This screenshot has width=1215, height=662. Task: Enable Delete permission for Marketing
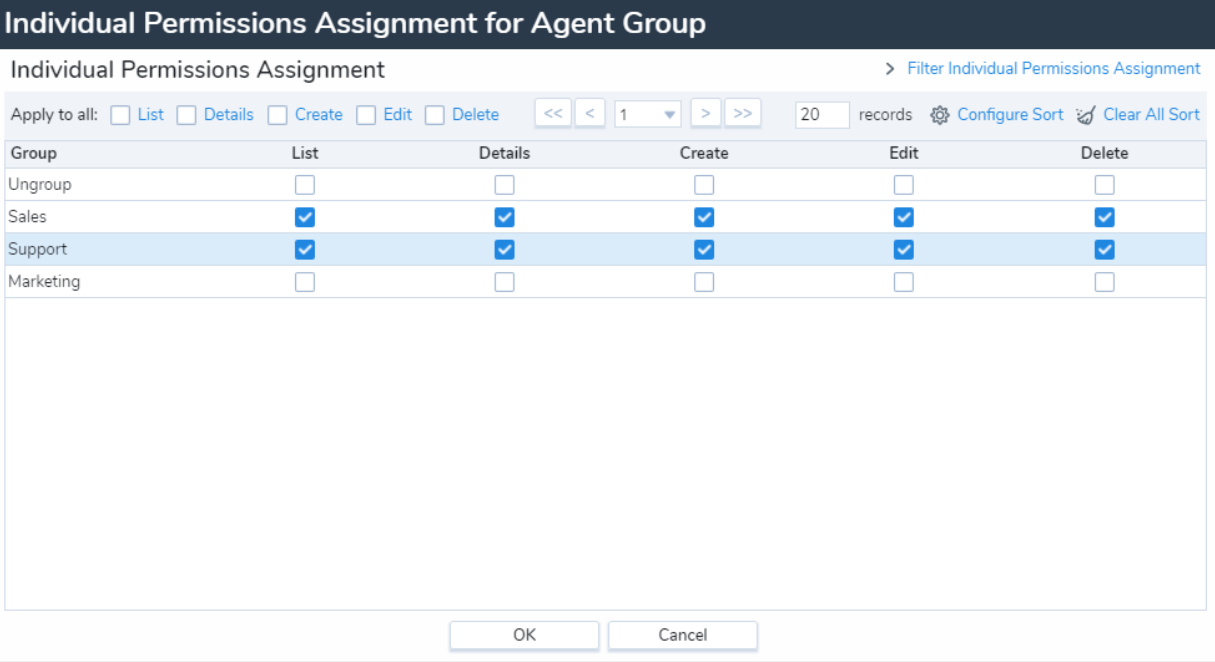coord(1104,282)
